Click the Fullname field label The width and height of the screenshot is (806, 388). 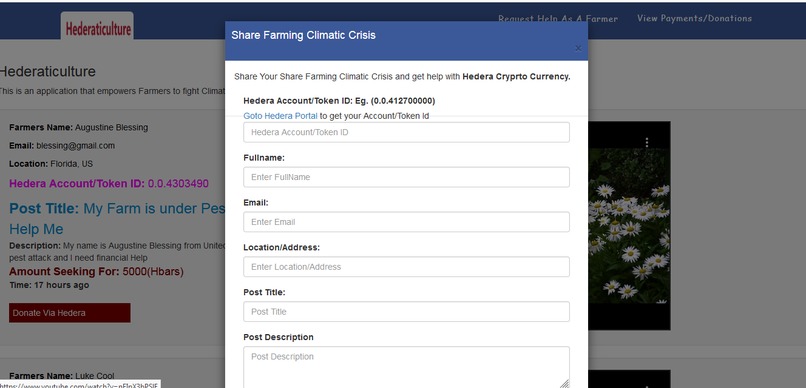pos(264,158)
